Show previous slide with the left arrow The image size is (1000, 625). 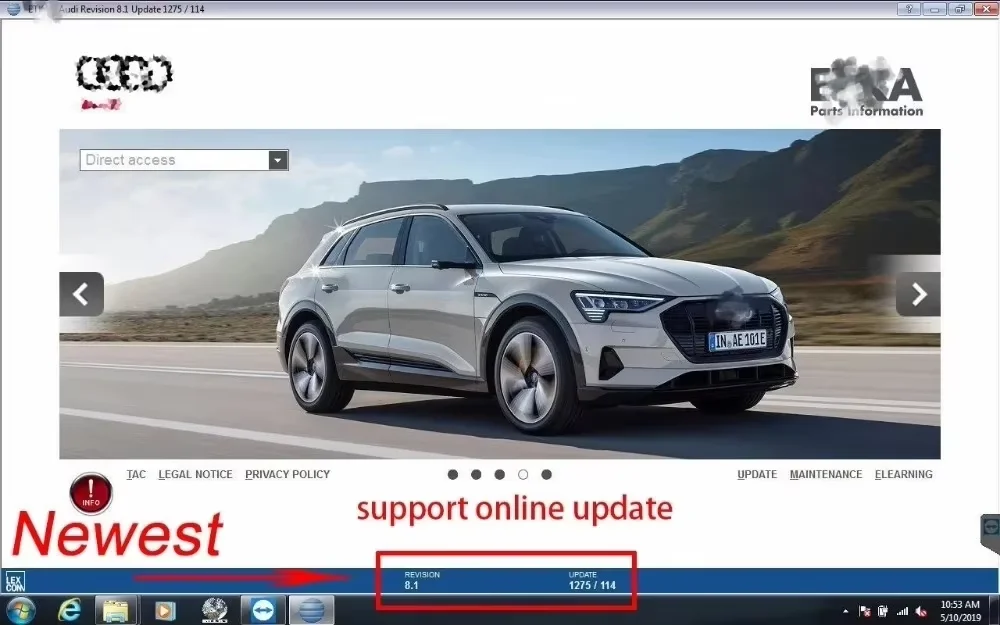pyautogui.click(x=81, y=293)
